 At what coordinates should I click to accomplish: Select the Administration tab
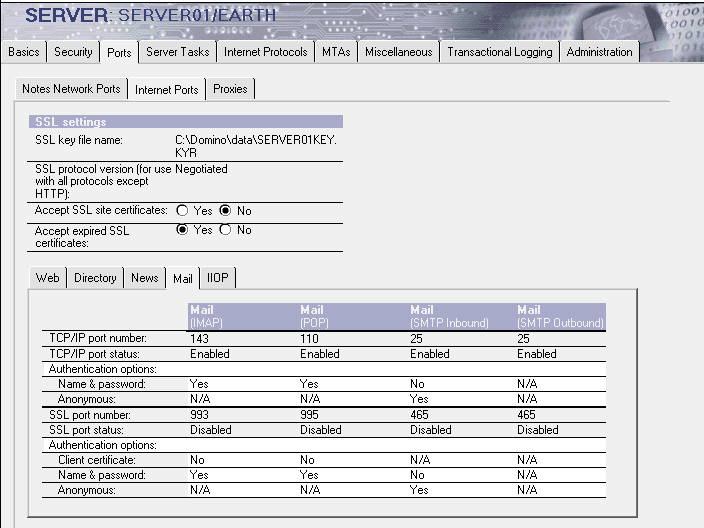(x=599, y=52)
